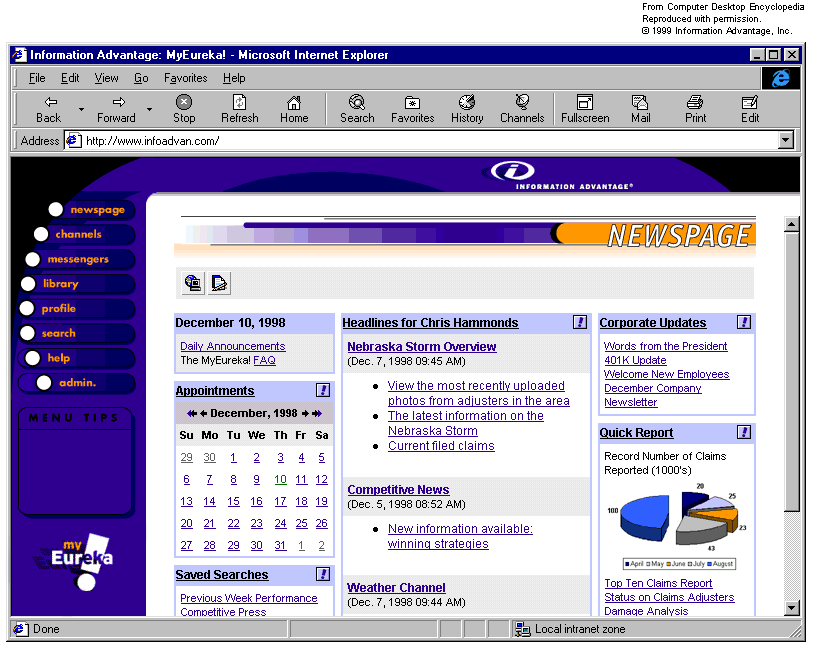Click the Back toolbar button
814x651 pixels.
pyautogui.click(x=49, y=110)
